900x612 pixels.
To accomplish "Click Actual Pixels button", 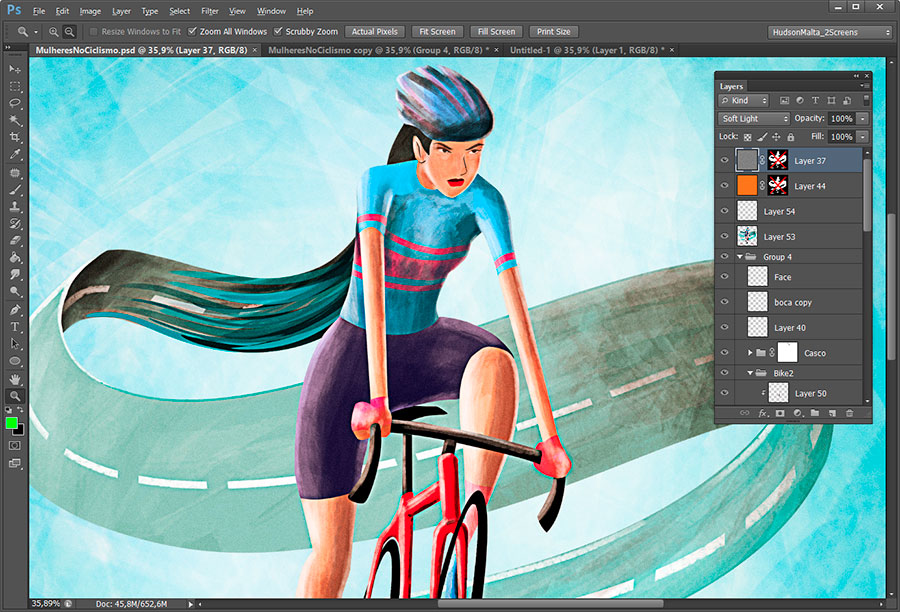I will 374,32.
